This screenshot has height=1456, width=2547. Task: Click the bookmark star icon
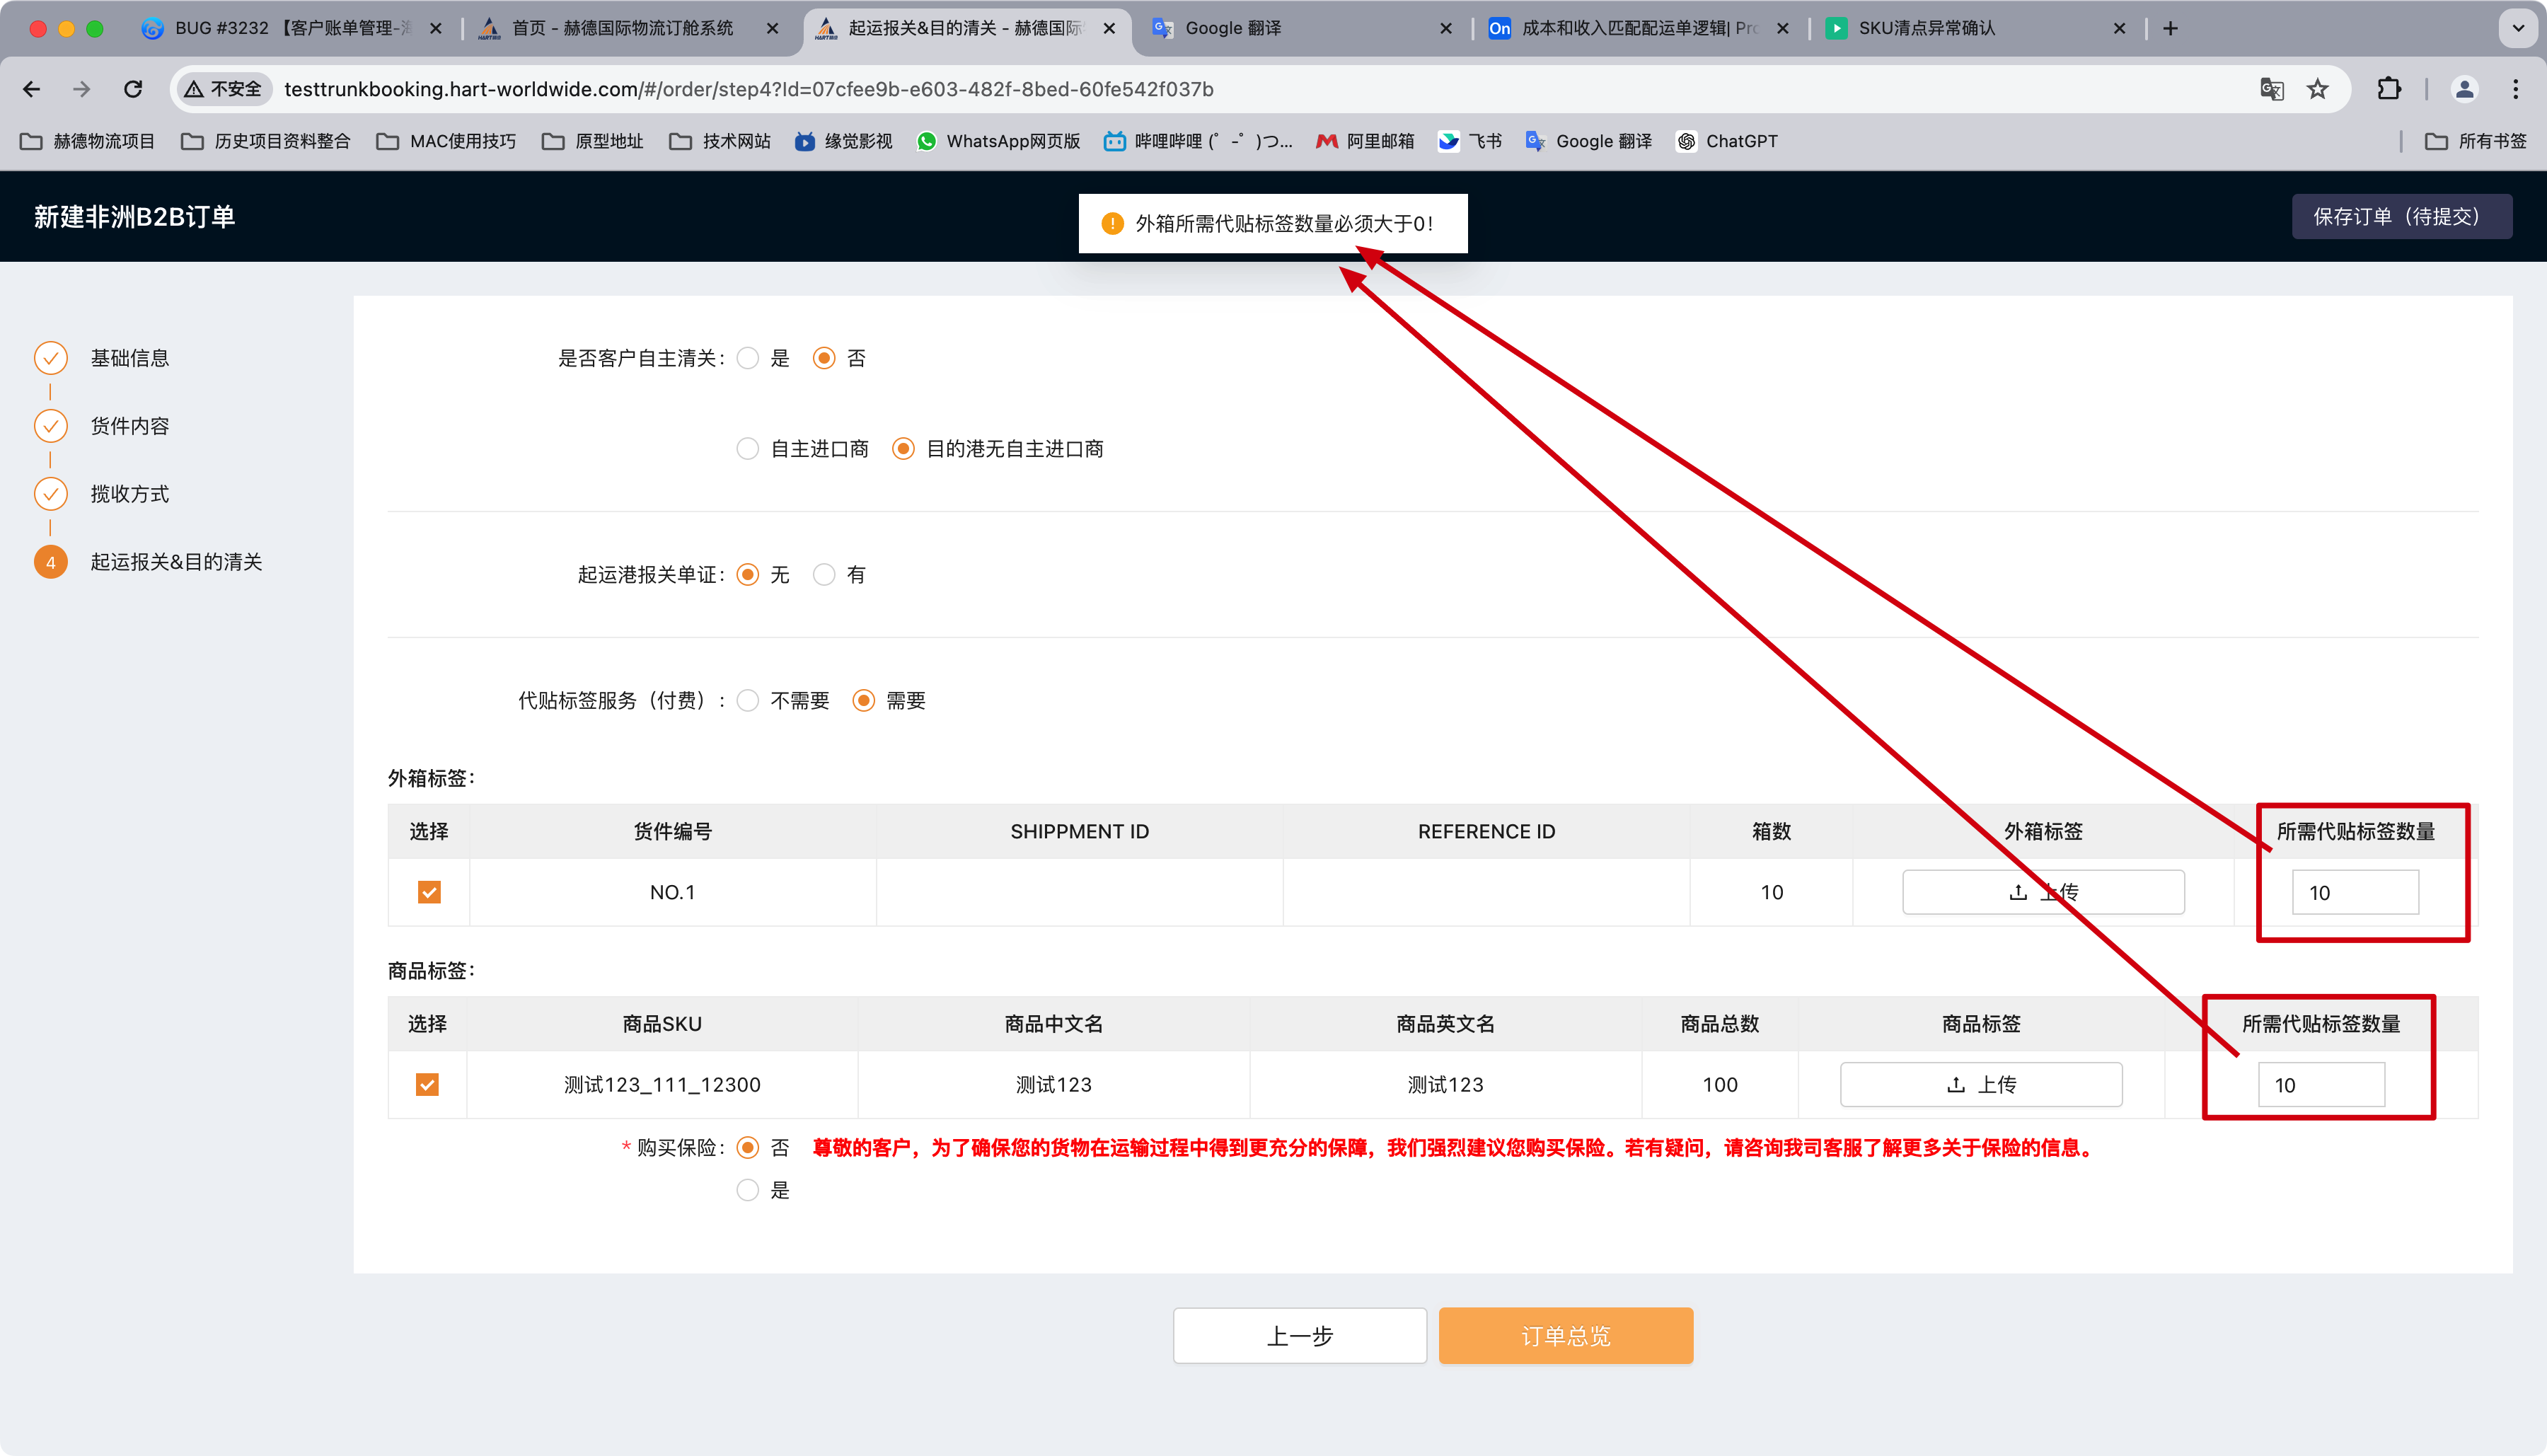(2317, 89)
